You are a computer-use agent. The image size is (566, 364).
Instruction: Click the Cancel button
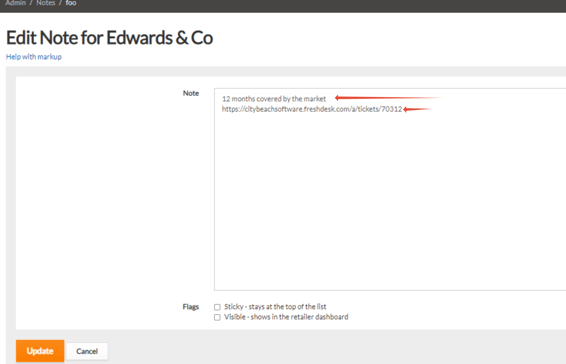pos(87,351)
